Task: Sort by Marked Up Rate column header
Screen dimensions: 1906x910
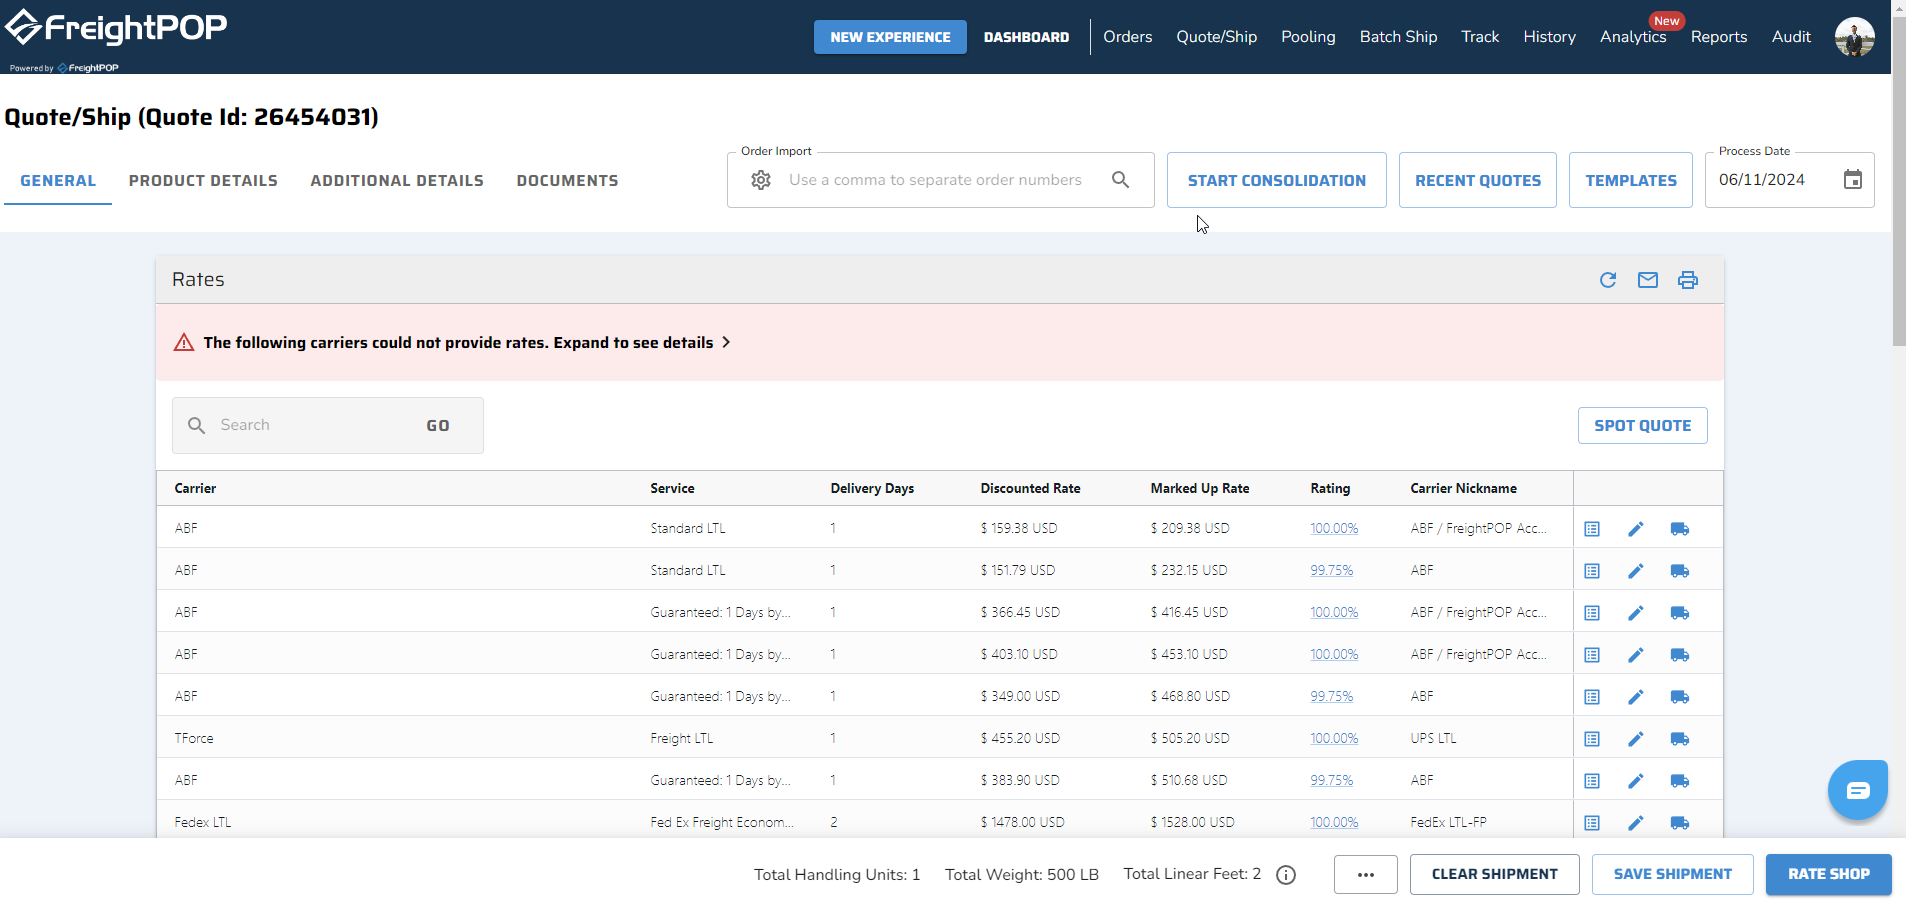Action: (1200, 489)
